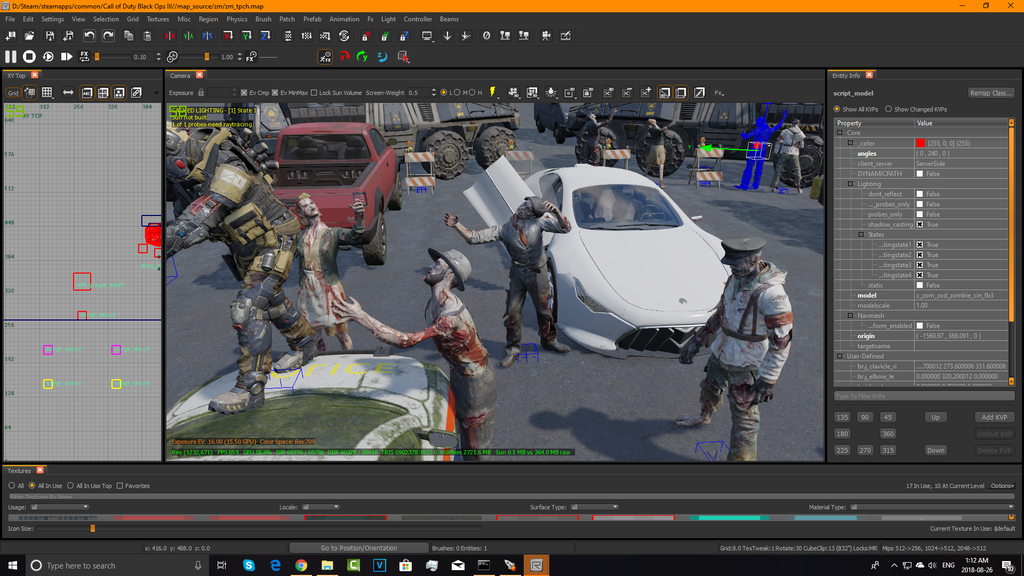1024x576 pixels.
Task: Expand the _color property row
Action: (850, 143)
